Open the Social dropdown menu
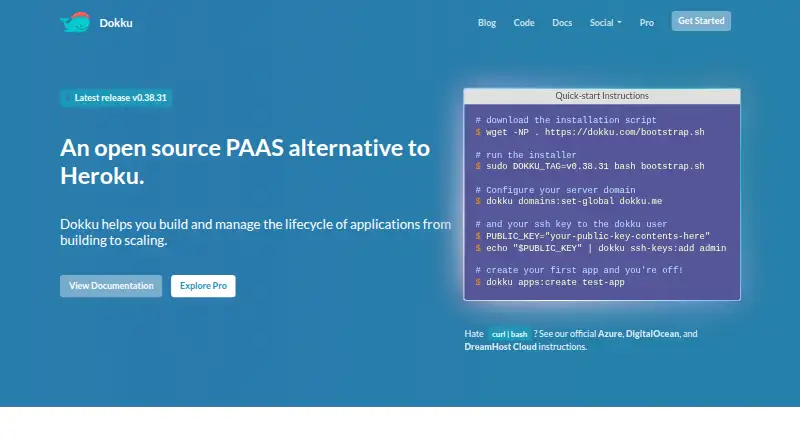 (605, 22)
